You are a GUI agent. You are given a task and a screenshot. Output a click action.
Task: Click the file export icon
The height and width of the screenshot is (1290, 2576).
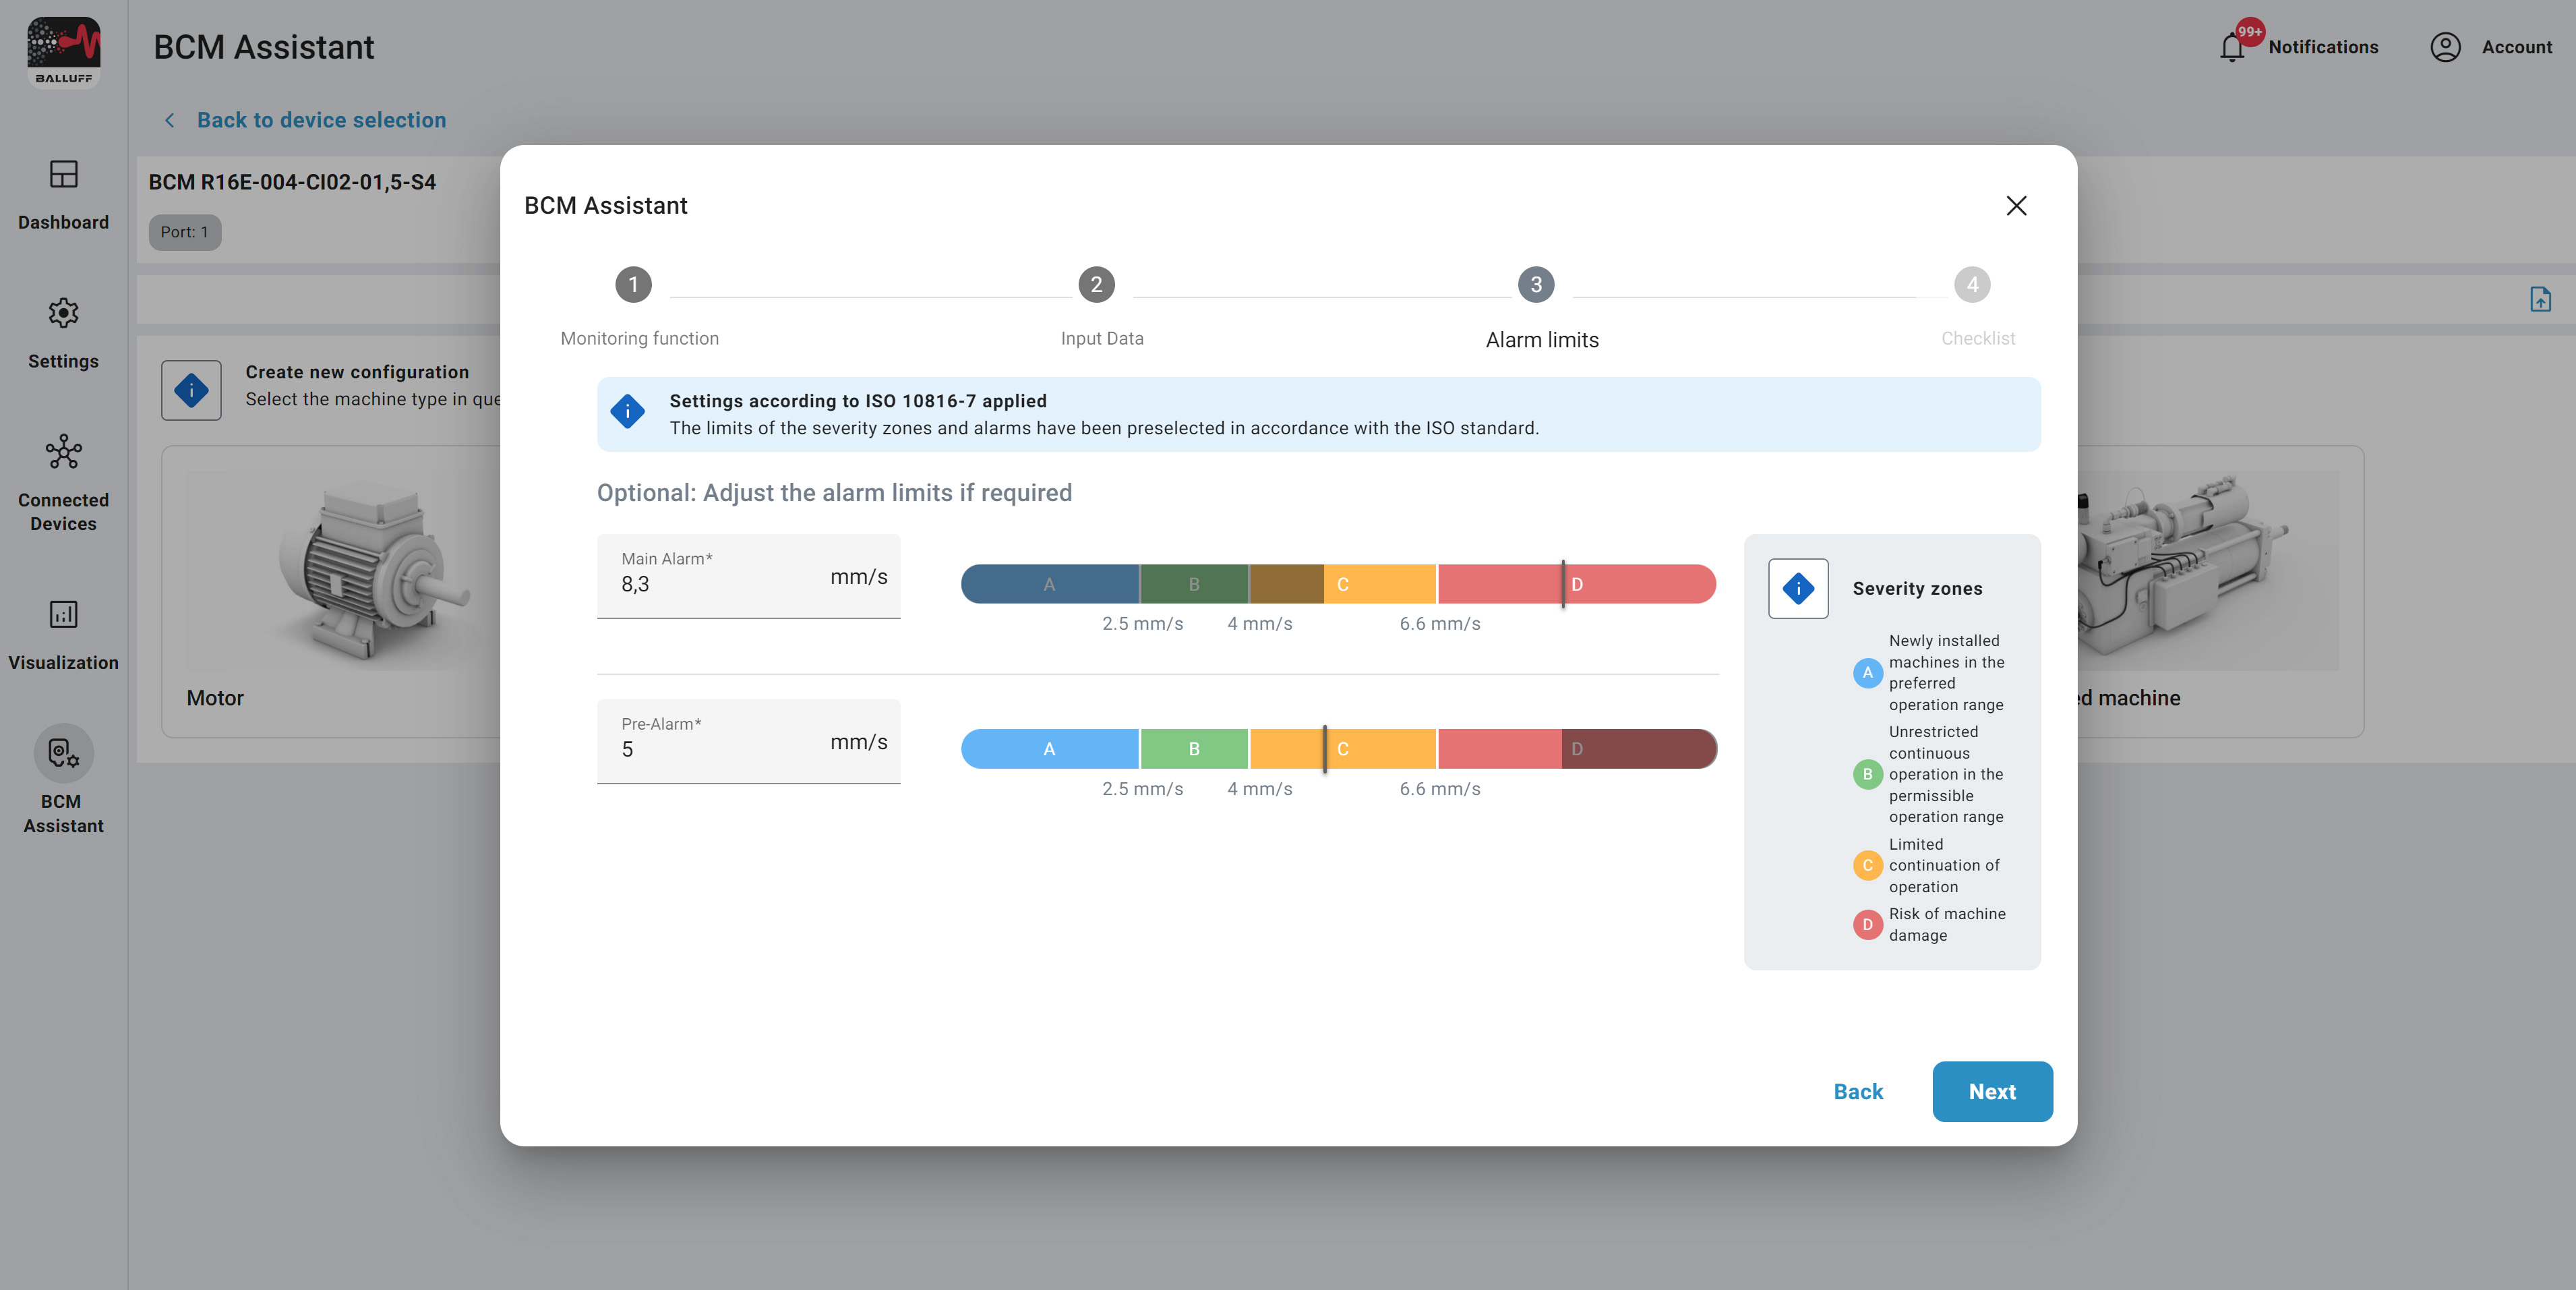click(x=2540, y=299)
